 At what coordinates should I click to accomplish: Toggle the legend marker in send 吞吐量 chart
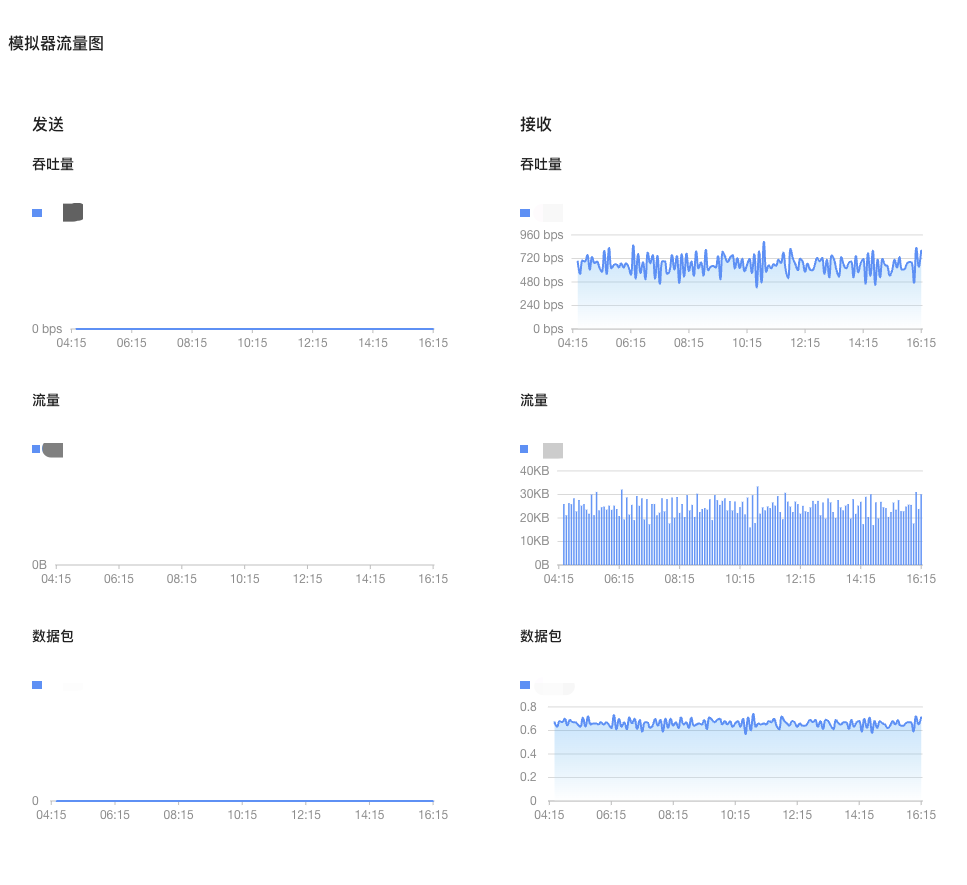[37, 213]
